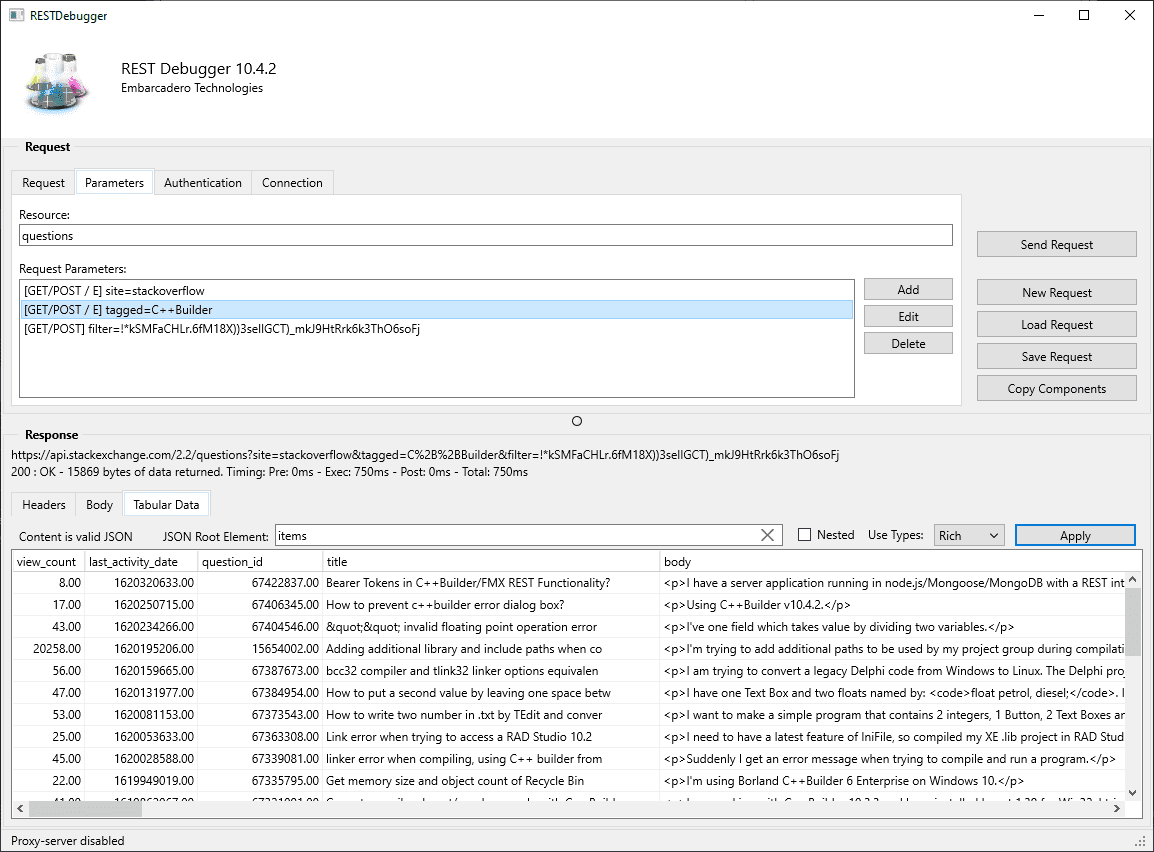Click Copy Components
This screenshot has width=1154, height=852.
point(1056,387)
